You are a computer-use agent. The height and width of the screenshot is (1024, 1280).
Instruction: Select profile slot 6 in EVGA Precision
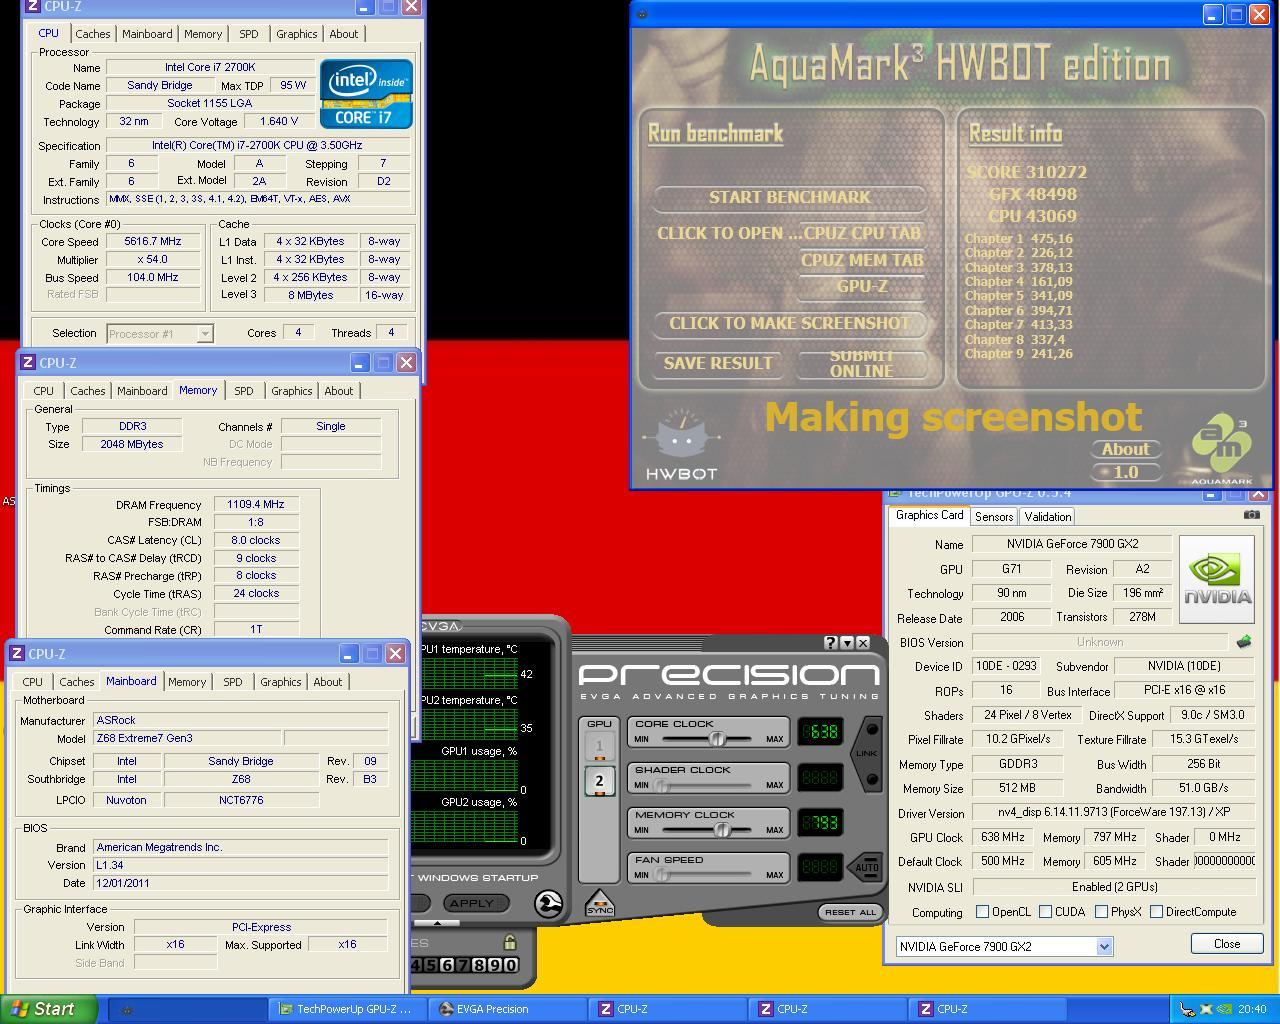click(x=447, y=965)
